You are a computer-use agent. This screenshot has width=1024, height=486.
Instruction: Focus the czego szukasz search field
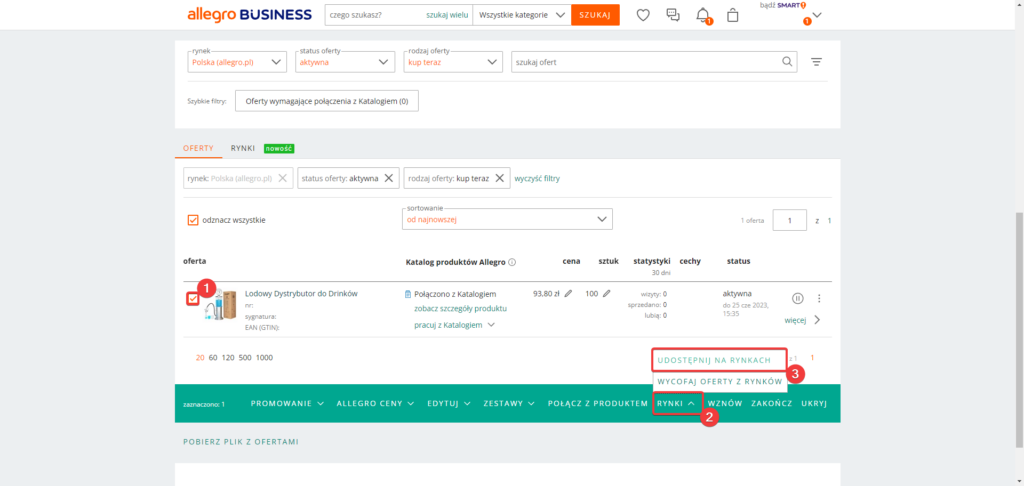tap(376, 14)
